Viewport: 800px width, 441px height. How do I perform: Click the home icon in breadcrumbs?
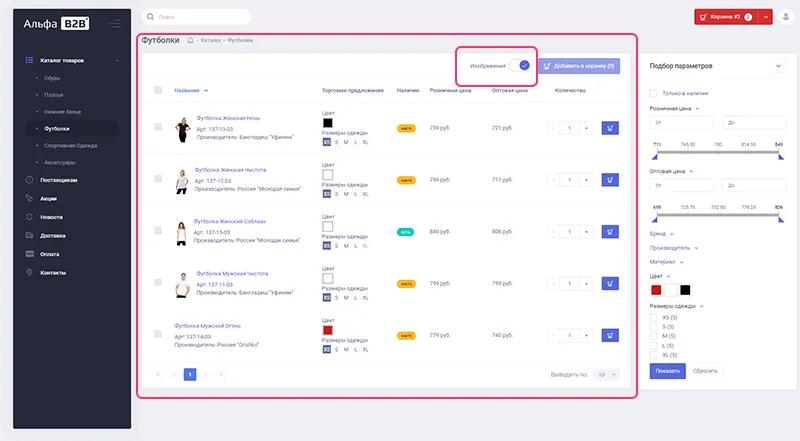pos(190,40)
